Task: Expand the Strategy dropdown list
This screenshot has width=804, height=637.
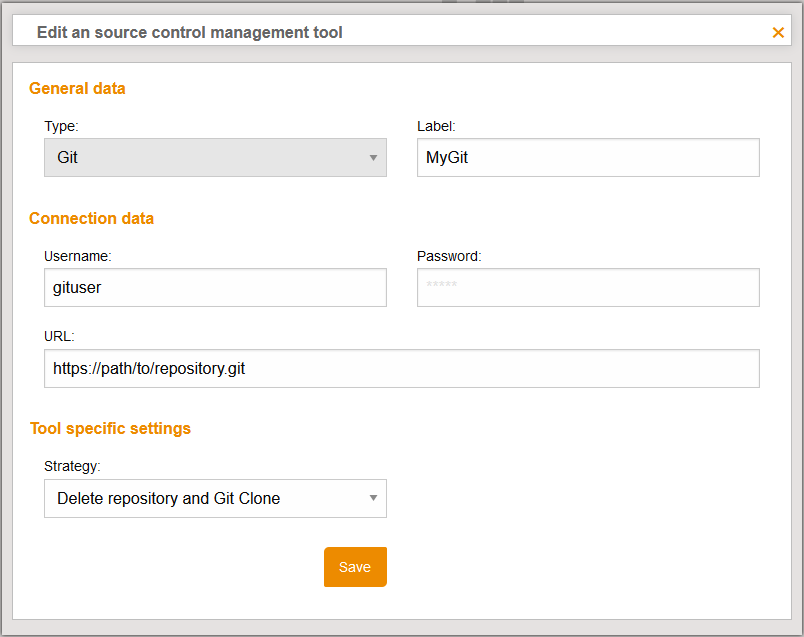Action: tap(205, 498)
